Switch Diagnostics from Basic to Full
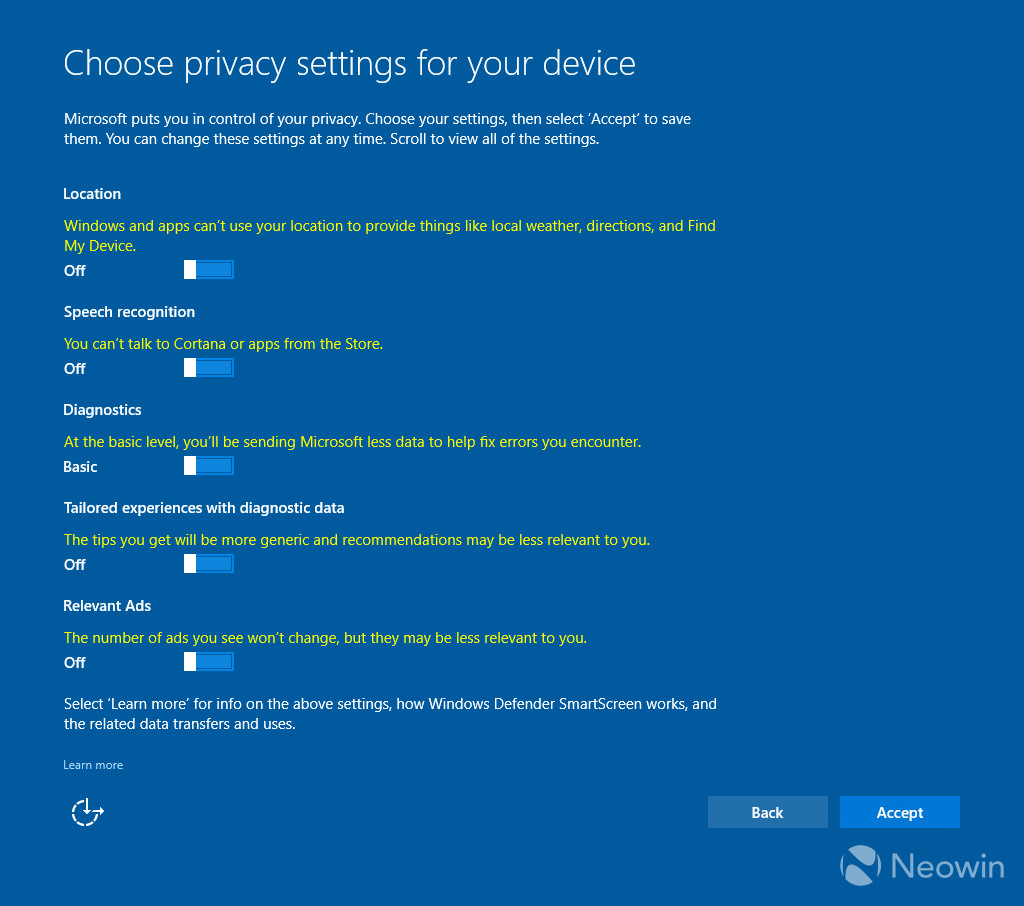This screenshot has height=906, width=1024. pyautogui.click(x=208, y=465)
